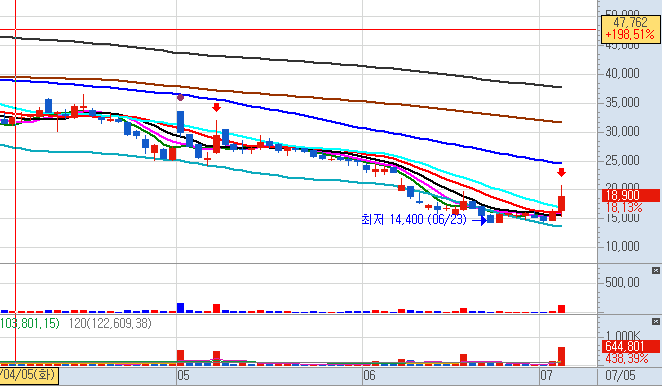
Task: Click the 644,801 volume value label
Action: click(630, 346)
